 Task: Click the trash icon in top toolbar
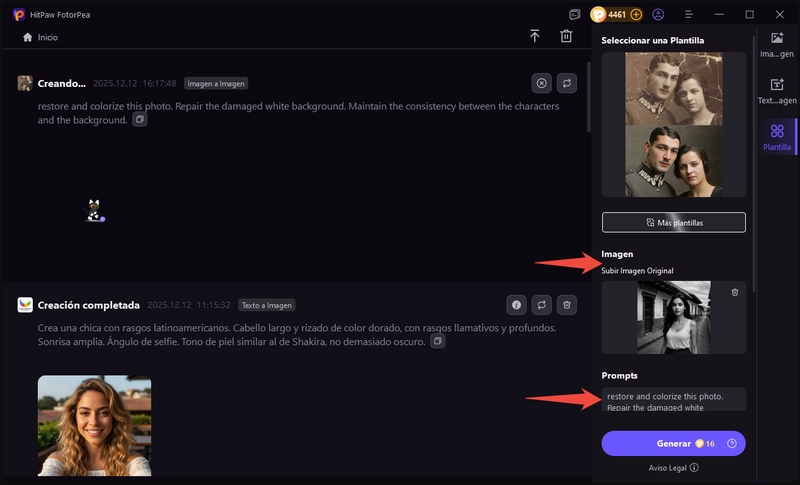(566, 36)
